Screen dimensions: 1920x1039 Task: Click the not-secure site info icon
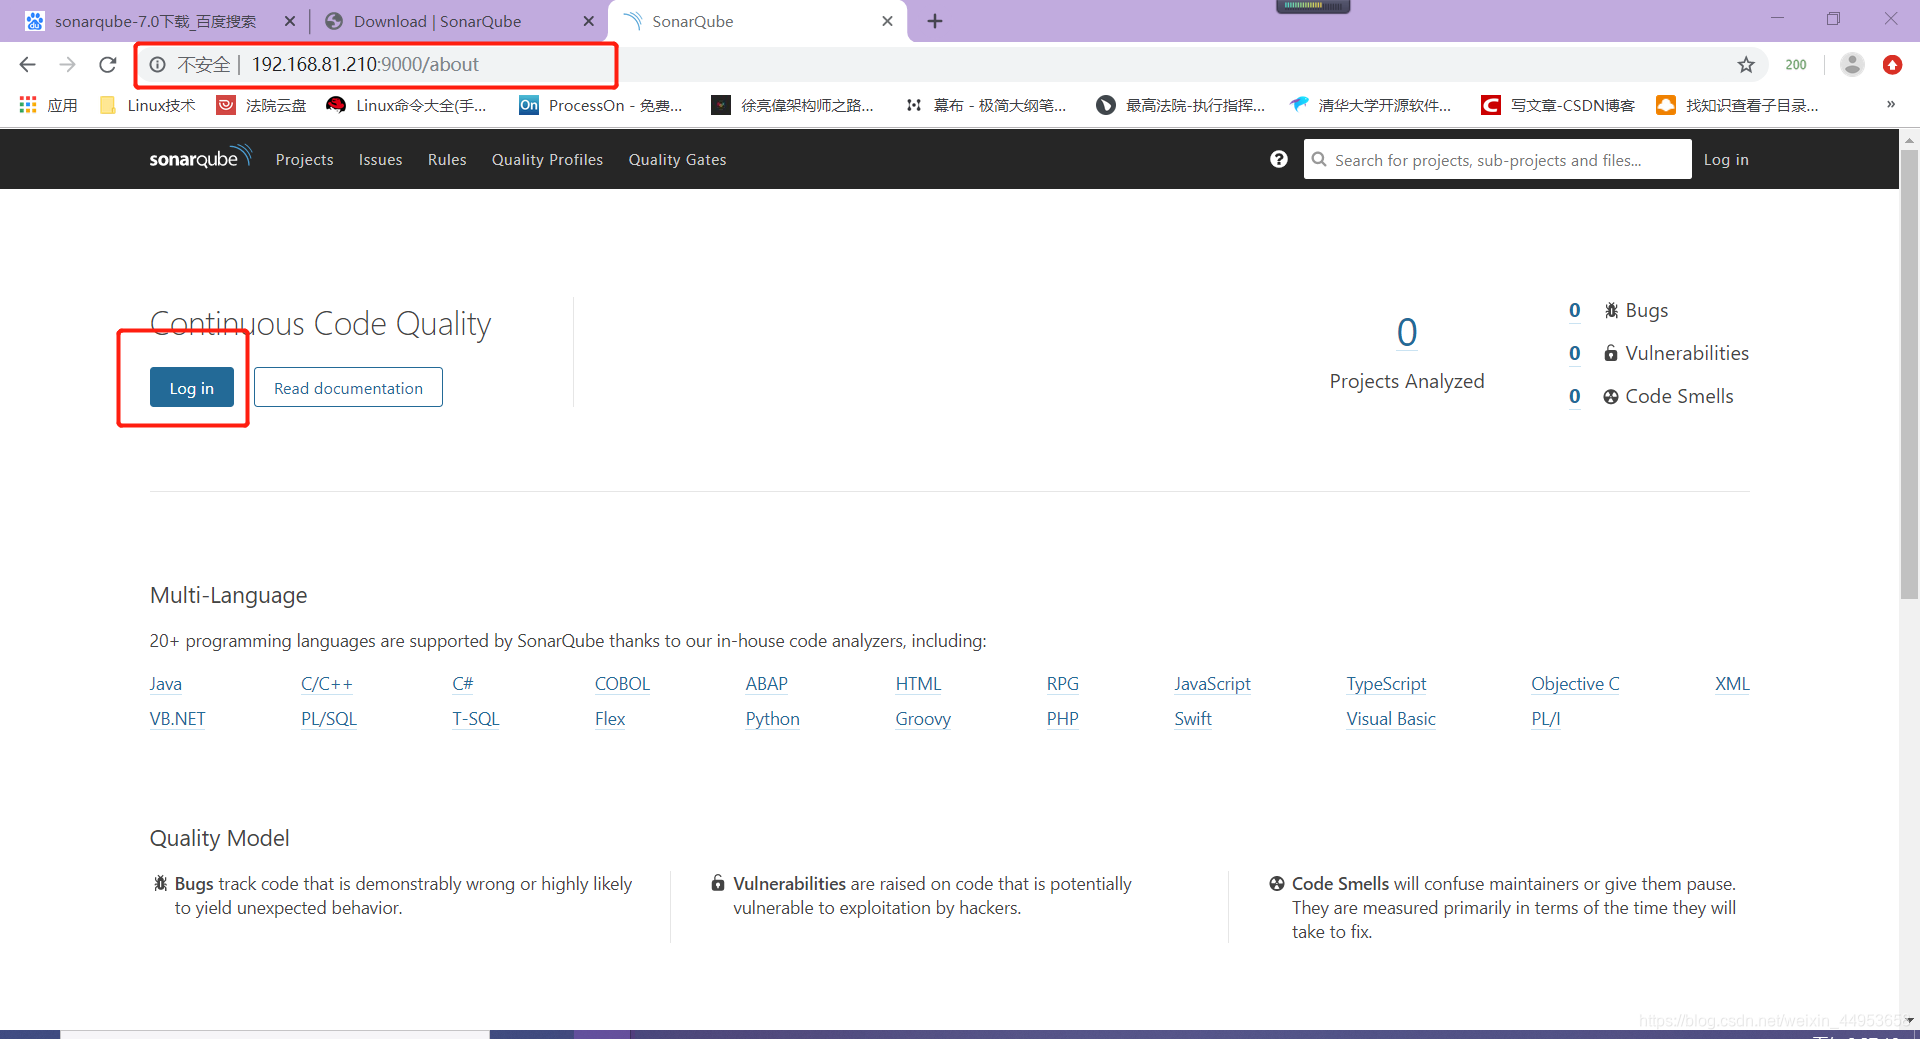(x=158, y=65)
